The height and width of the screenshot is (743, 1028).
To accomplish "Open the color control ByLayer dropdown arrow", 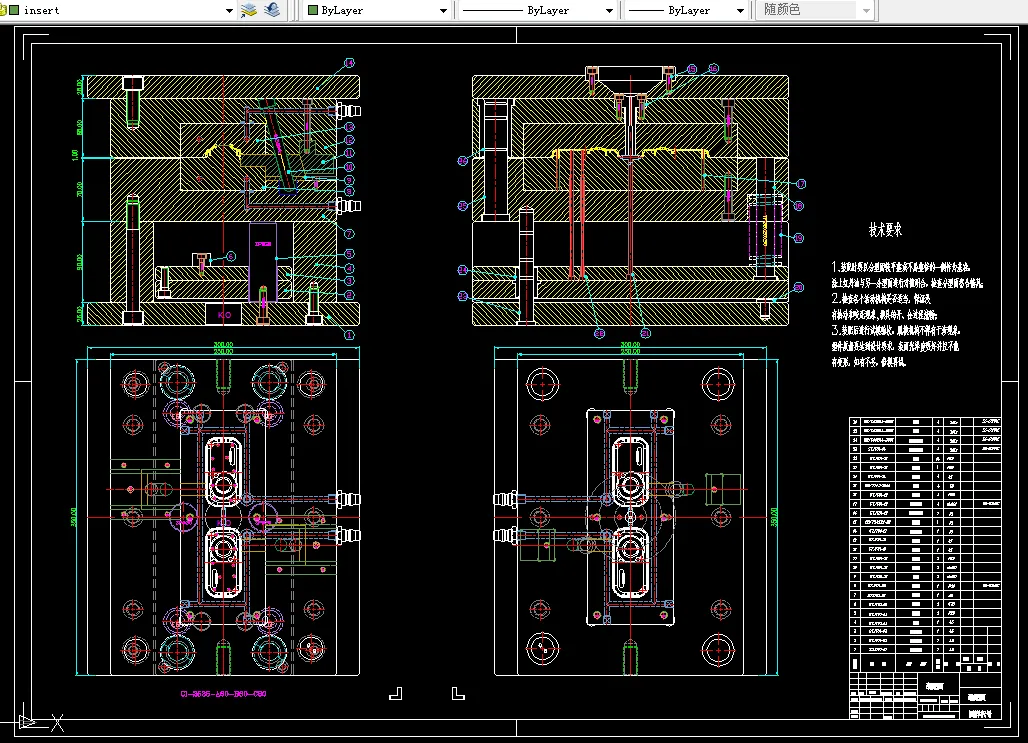I will click(x=443, y=10).
